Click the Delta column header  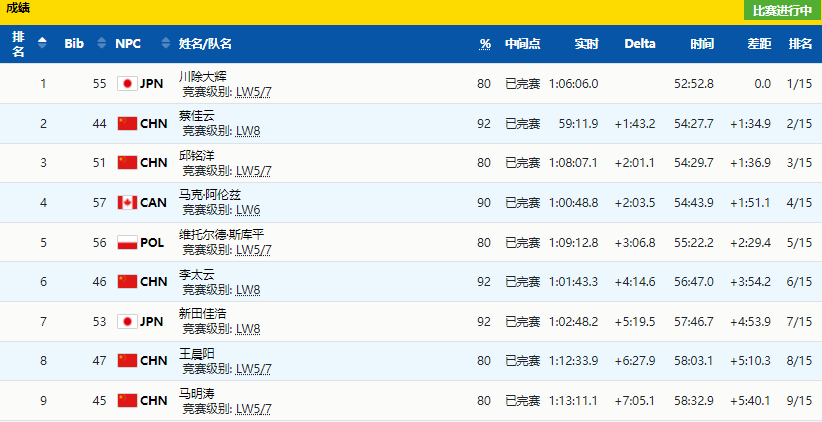[x=640, y=44]
